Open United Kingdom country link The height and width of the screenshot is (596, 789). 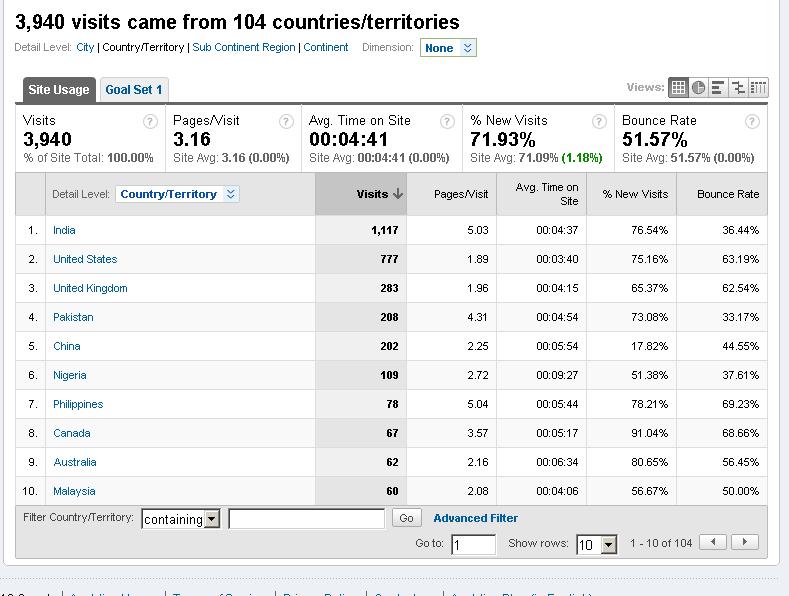tap(90, 288)
